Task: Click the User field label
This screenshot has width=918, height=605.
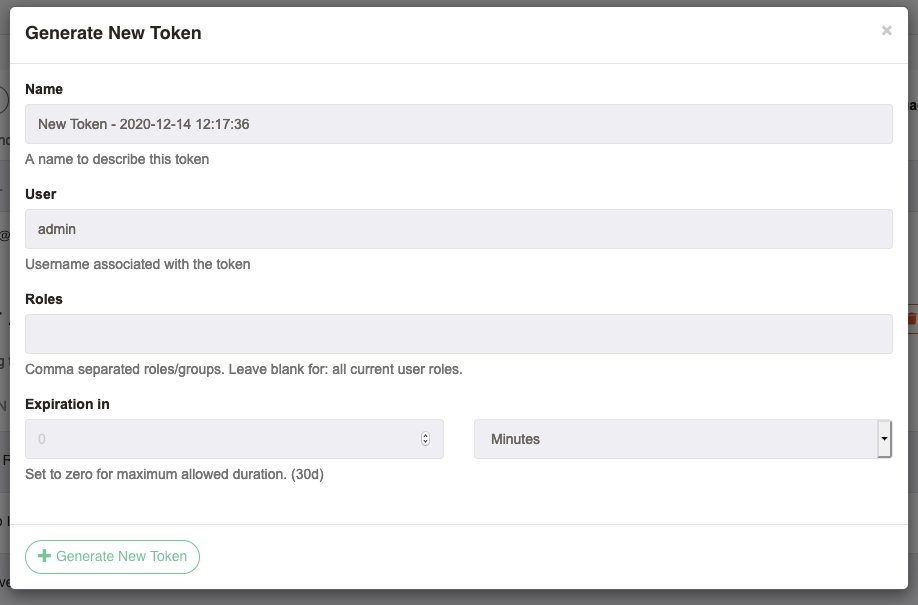Action: point(40,194)
